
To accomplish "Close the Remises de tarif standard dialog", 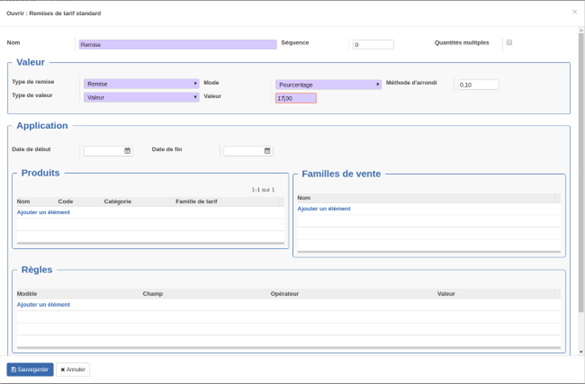I will (575, 12).
